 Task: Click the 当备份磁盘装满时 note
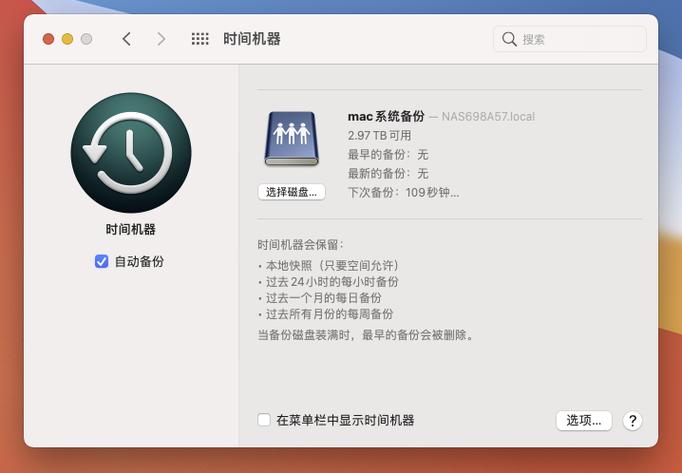366,335
